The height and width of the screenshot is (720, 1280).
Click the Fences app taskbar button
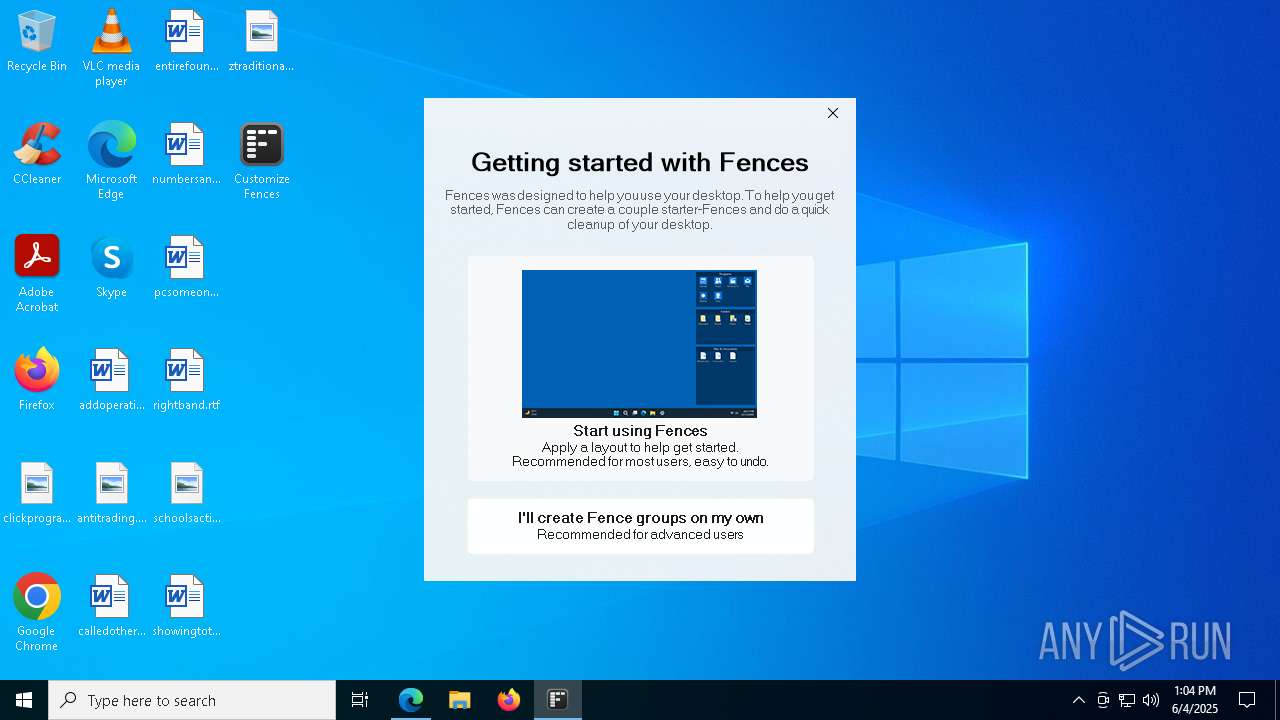click(558, 700)
